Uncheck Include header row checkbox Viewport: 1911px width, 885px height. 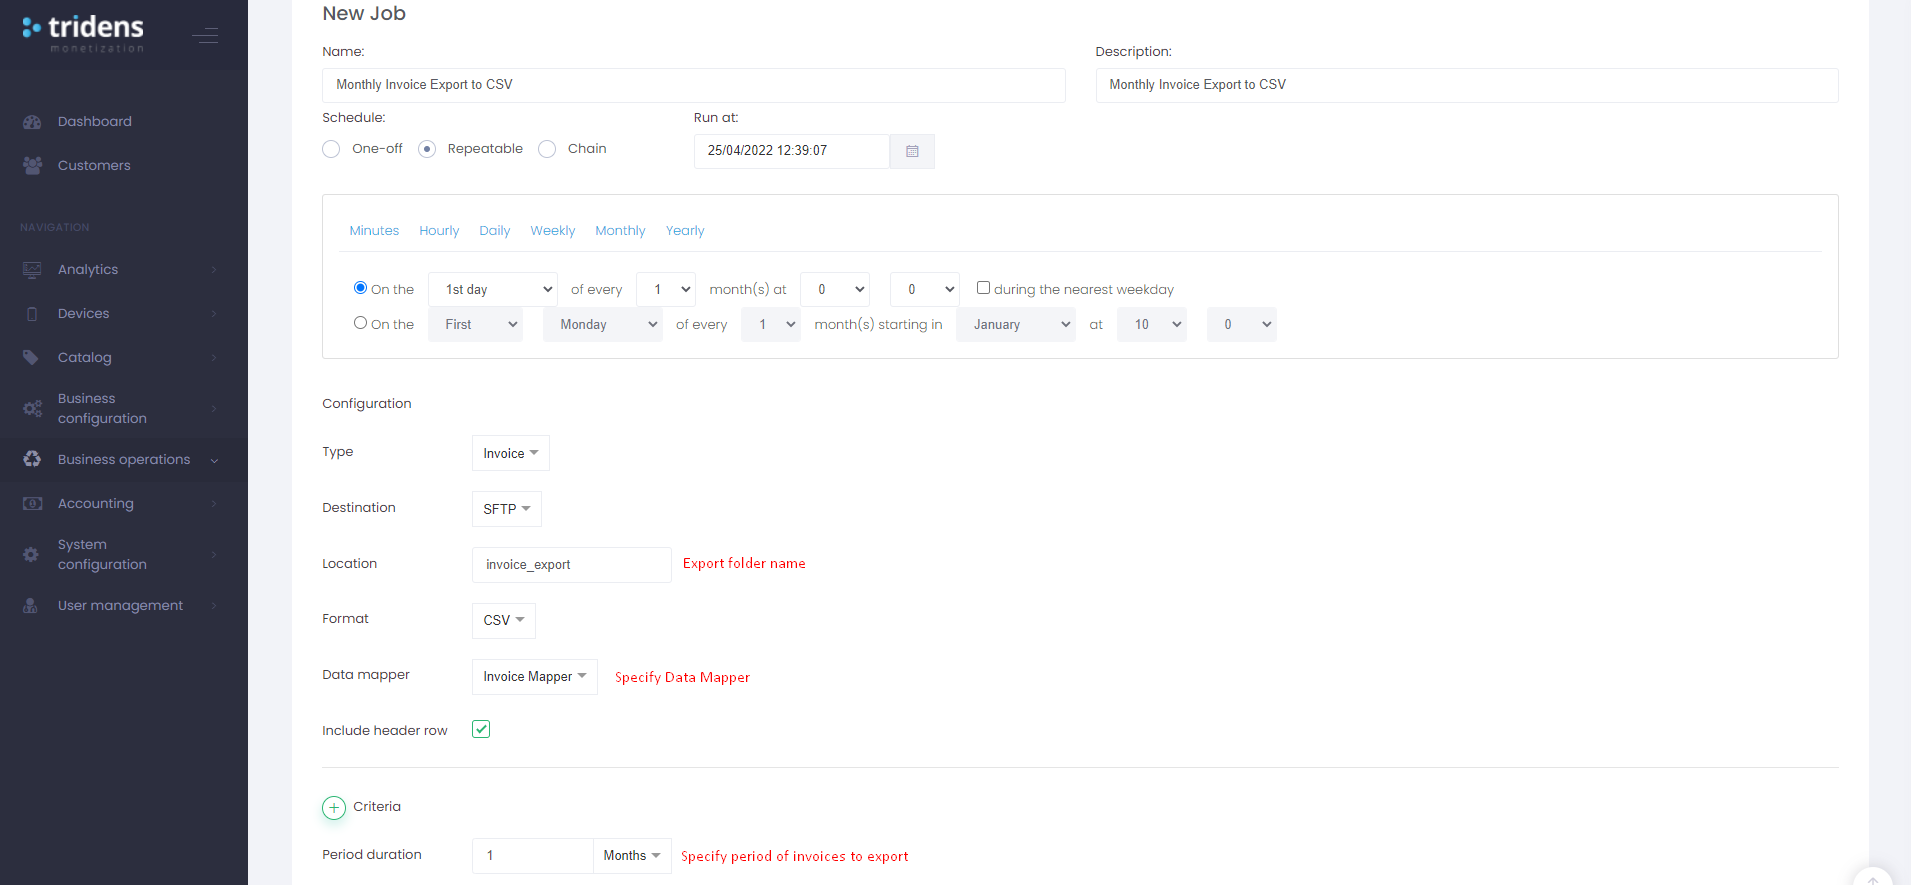click(481, 729)
